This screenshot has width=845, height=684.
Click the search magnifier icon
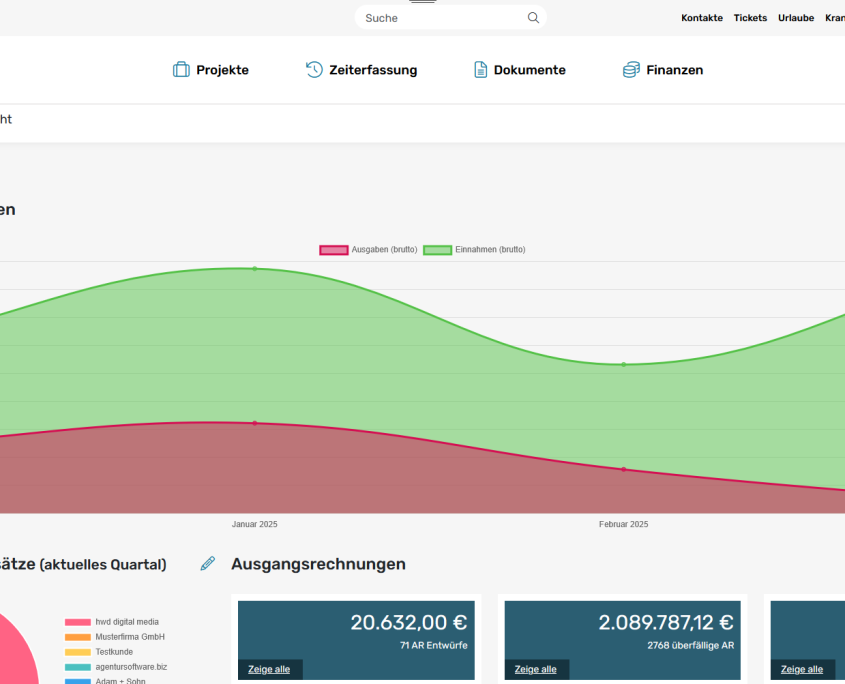point(533,18)
